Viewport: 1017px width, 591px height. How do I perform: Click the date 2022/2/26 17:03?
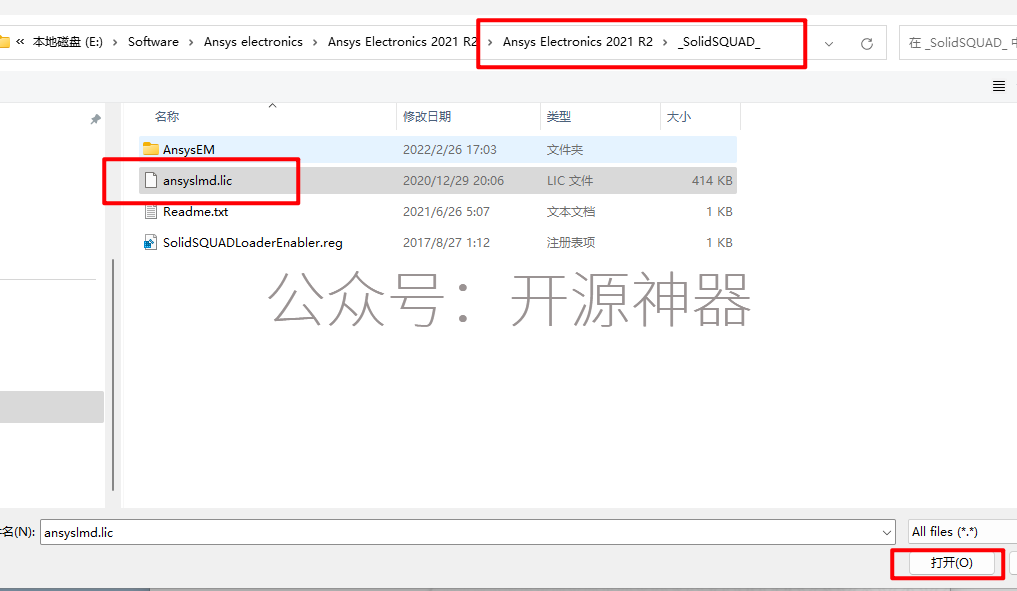pyautogui.click(x=449, y=150)
